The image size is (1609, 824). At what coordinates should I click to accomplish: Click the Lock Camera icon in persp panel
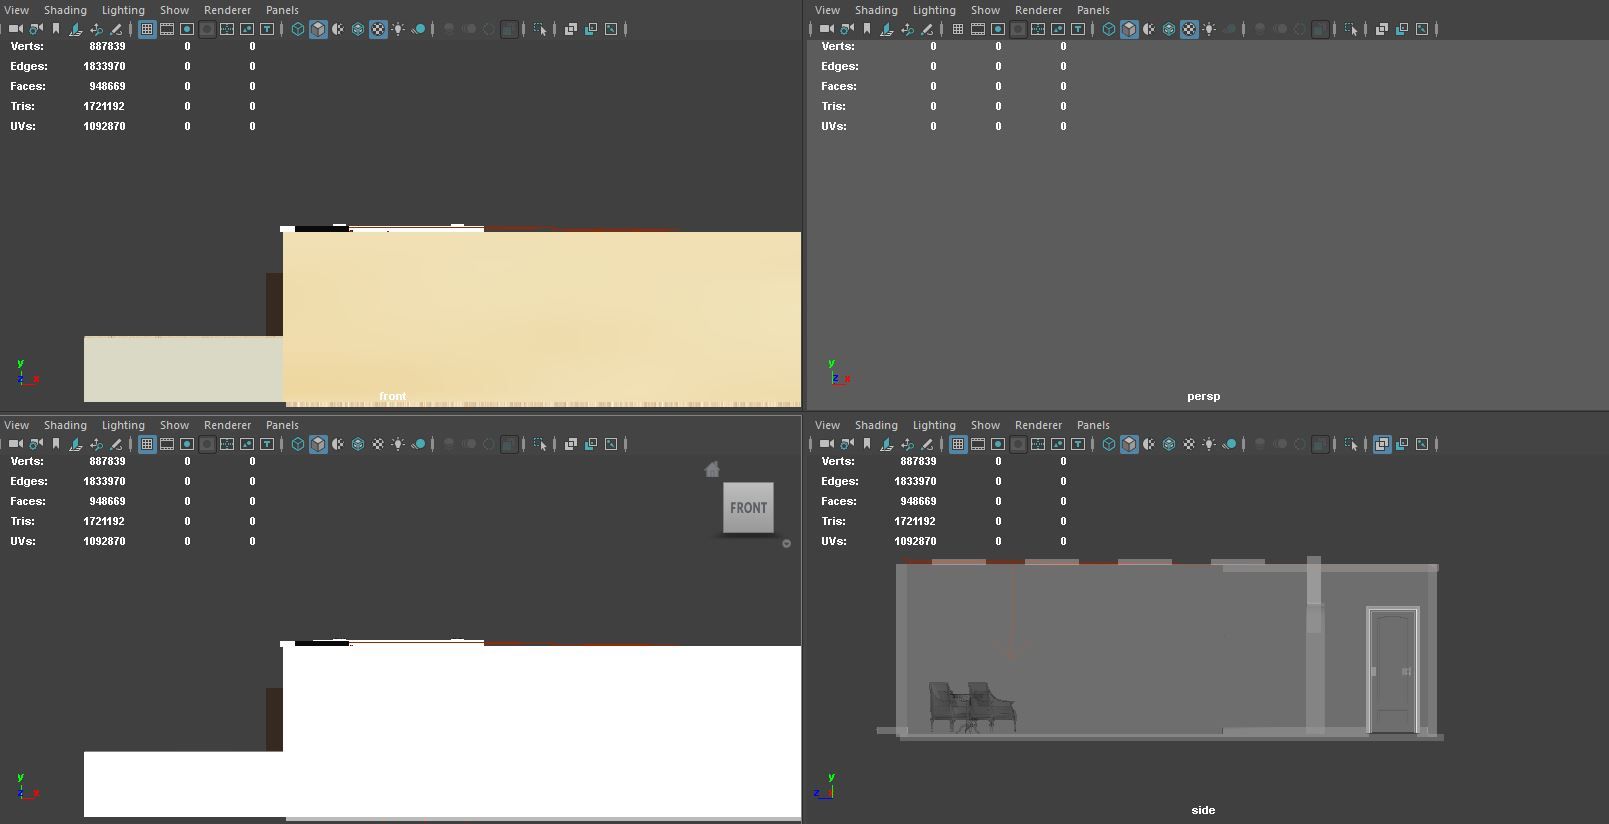coord(847,29)
